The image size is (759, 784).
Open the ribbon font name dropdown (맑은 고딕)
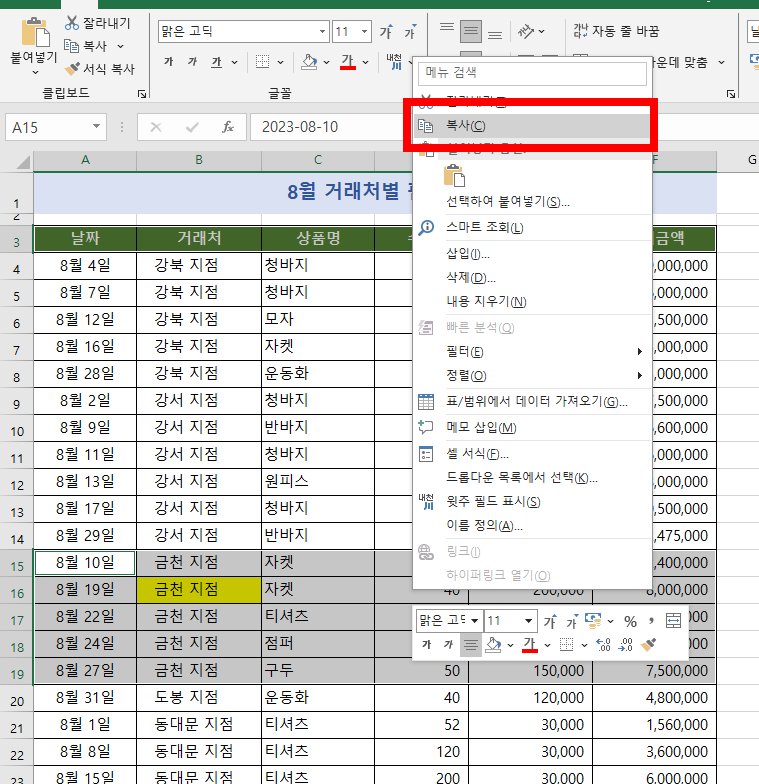click(322, 32)
